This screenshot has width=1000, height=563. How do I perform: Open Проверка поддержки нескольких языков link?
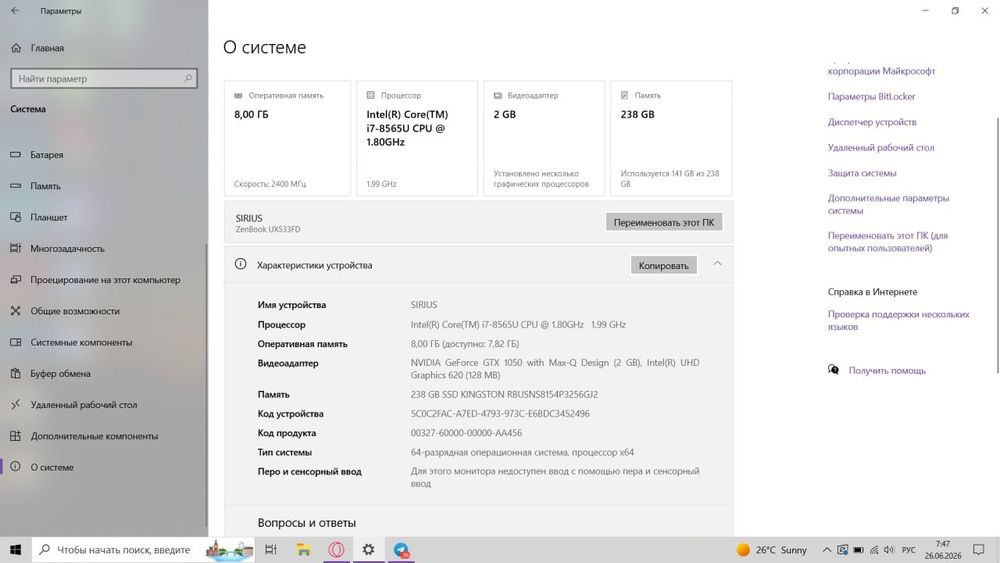898,320
